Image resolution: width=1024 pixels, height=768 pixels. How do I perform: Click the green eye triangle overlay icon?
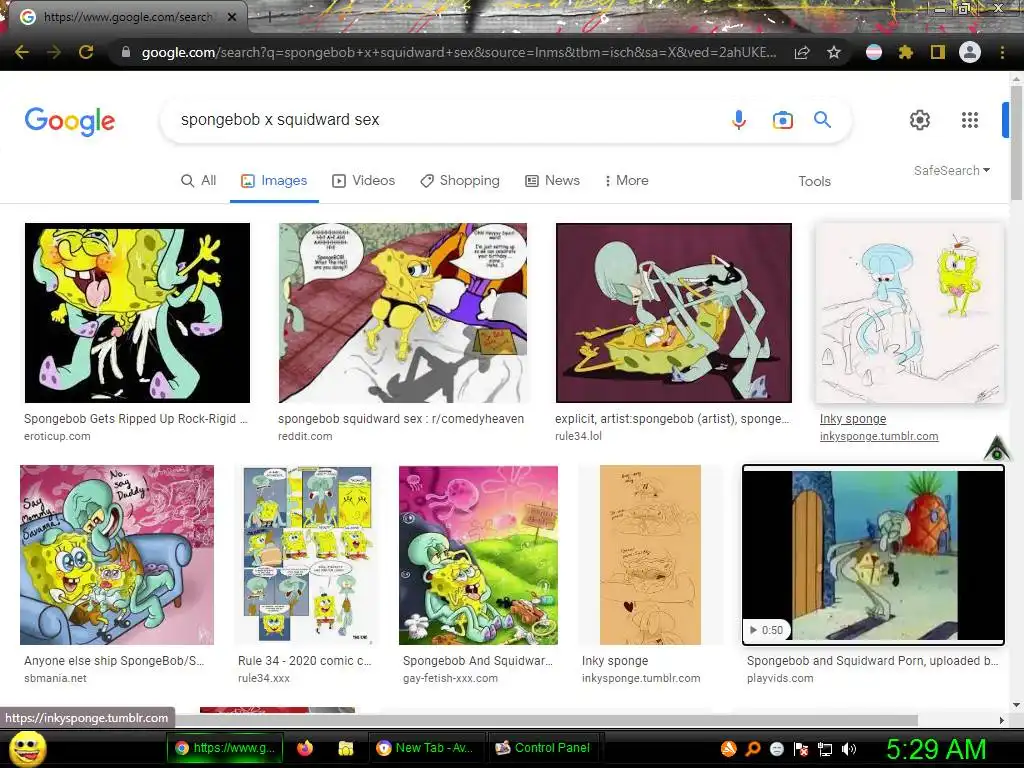tap(997, 449)
